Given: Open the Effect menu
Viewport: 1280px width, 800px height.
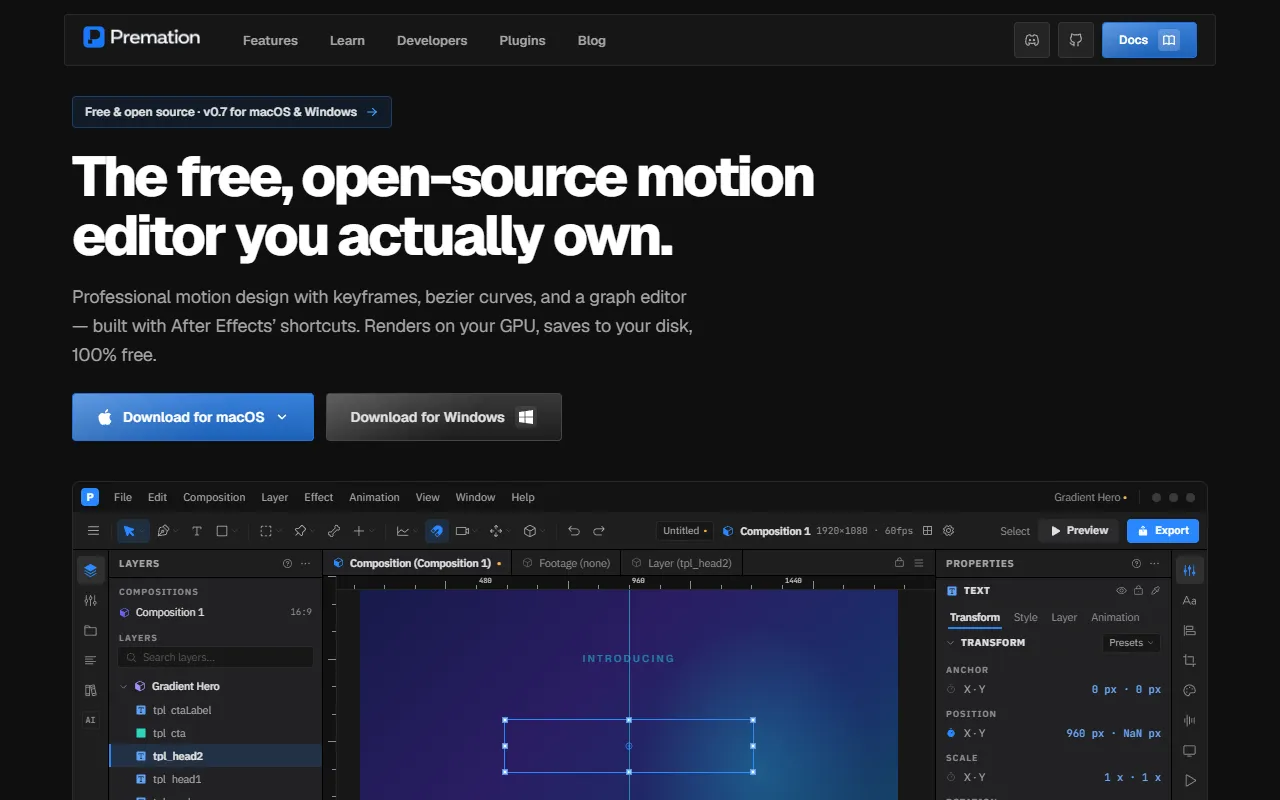Looking at the screenshot, I should point(319,497).
